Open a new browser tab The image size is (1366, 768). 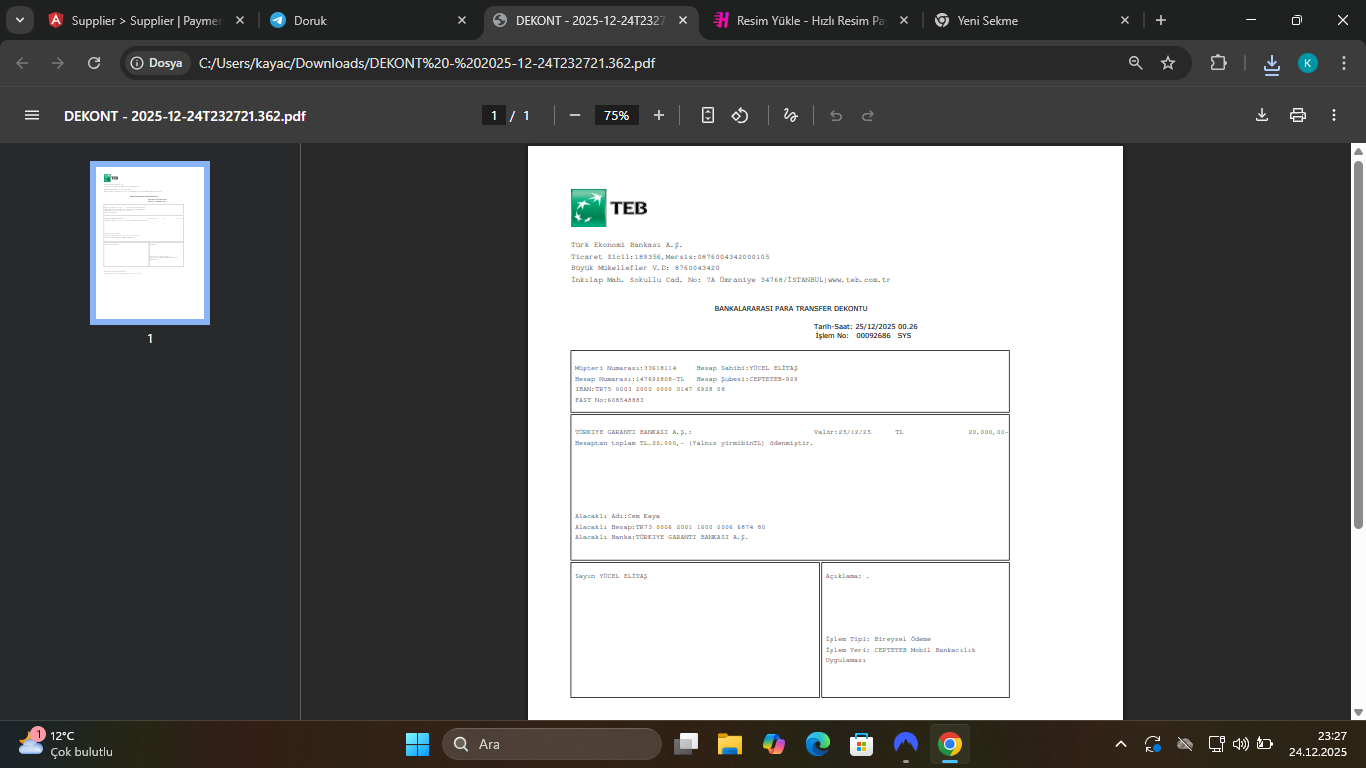pos(1161,20)
